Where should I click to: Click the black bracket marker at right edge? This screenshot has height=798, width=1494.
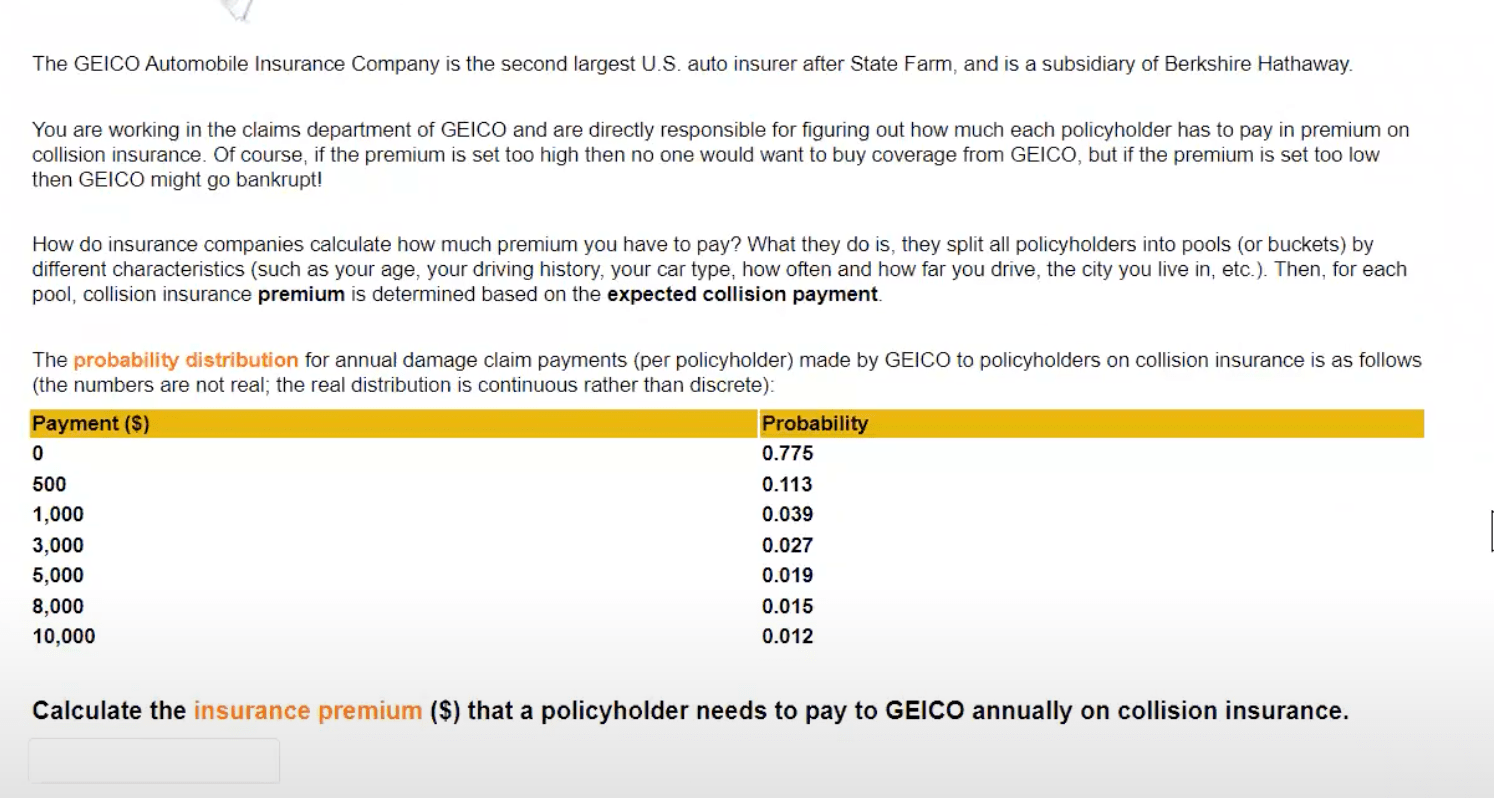coord(1490,530)
